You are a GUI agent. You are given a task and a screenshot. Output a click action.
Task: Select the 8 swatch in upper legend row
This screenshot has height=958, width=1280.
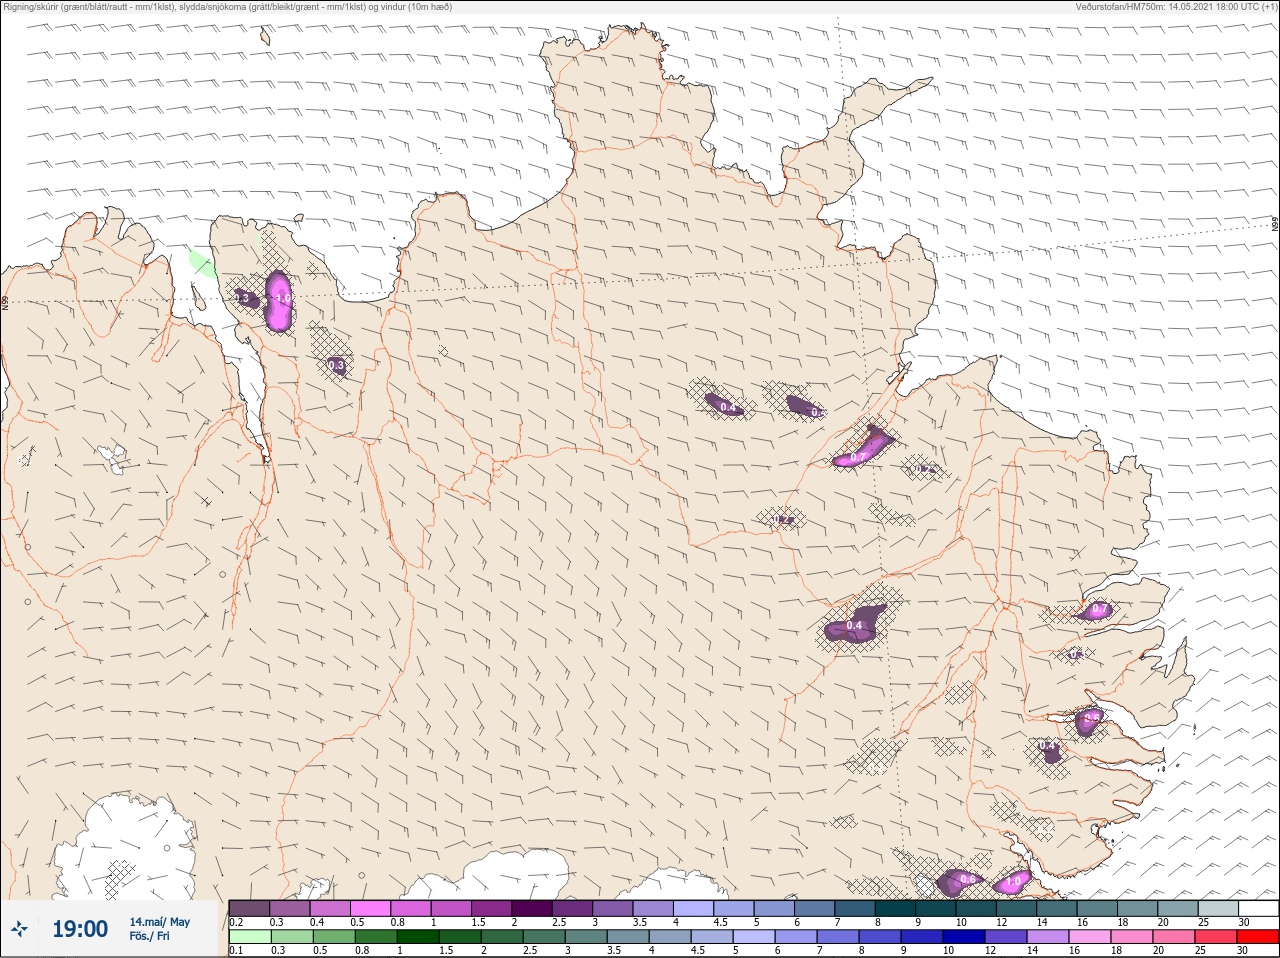point(896,908)
